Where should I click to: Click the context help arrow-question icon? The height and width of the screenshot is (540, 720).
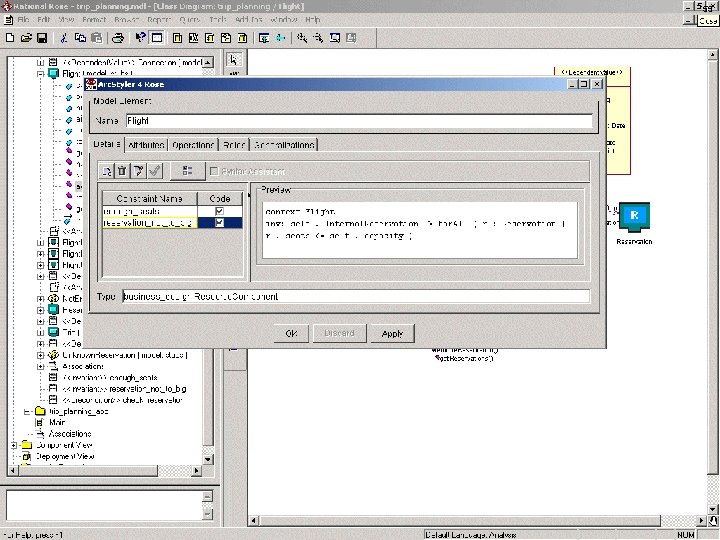pos(140,38)
